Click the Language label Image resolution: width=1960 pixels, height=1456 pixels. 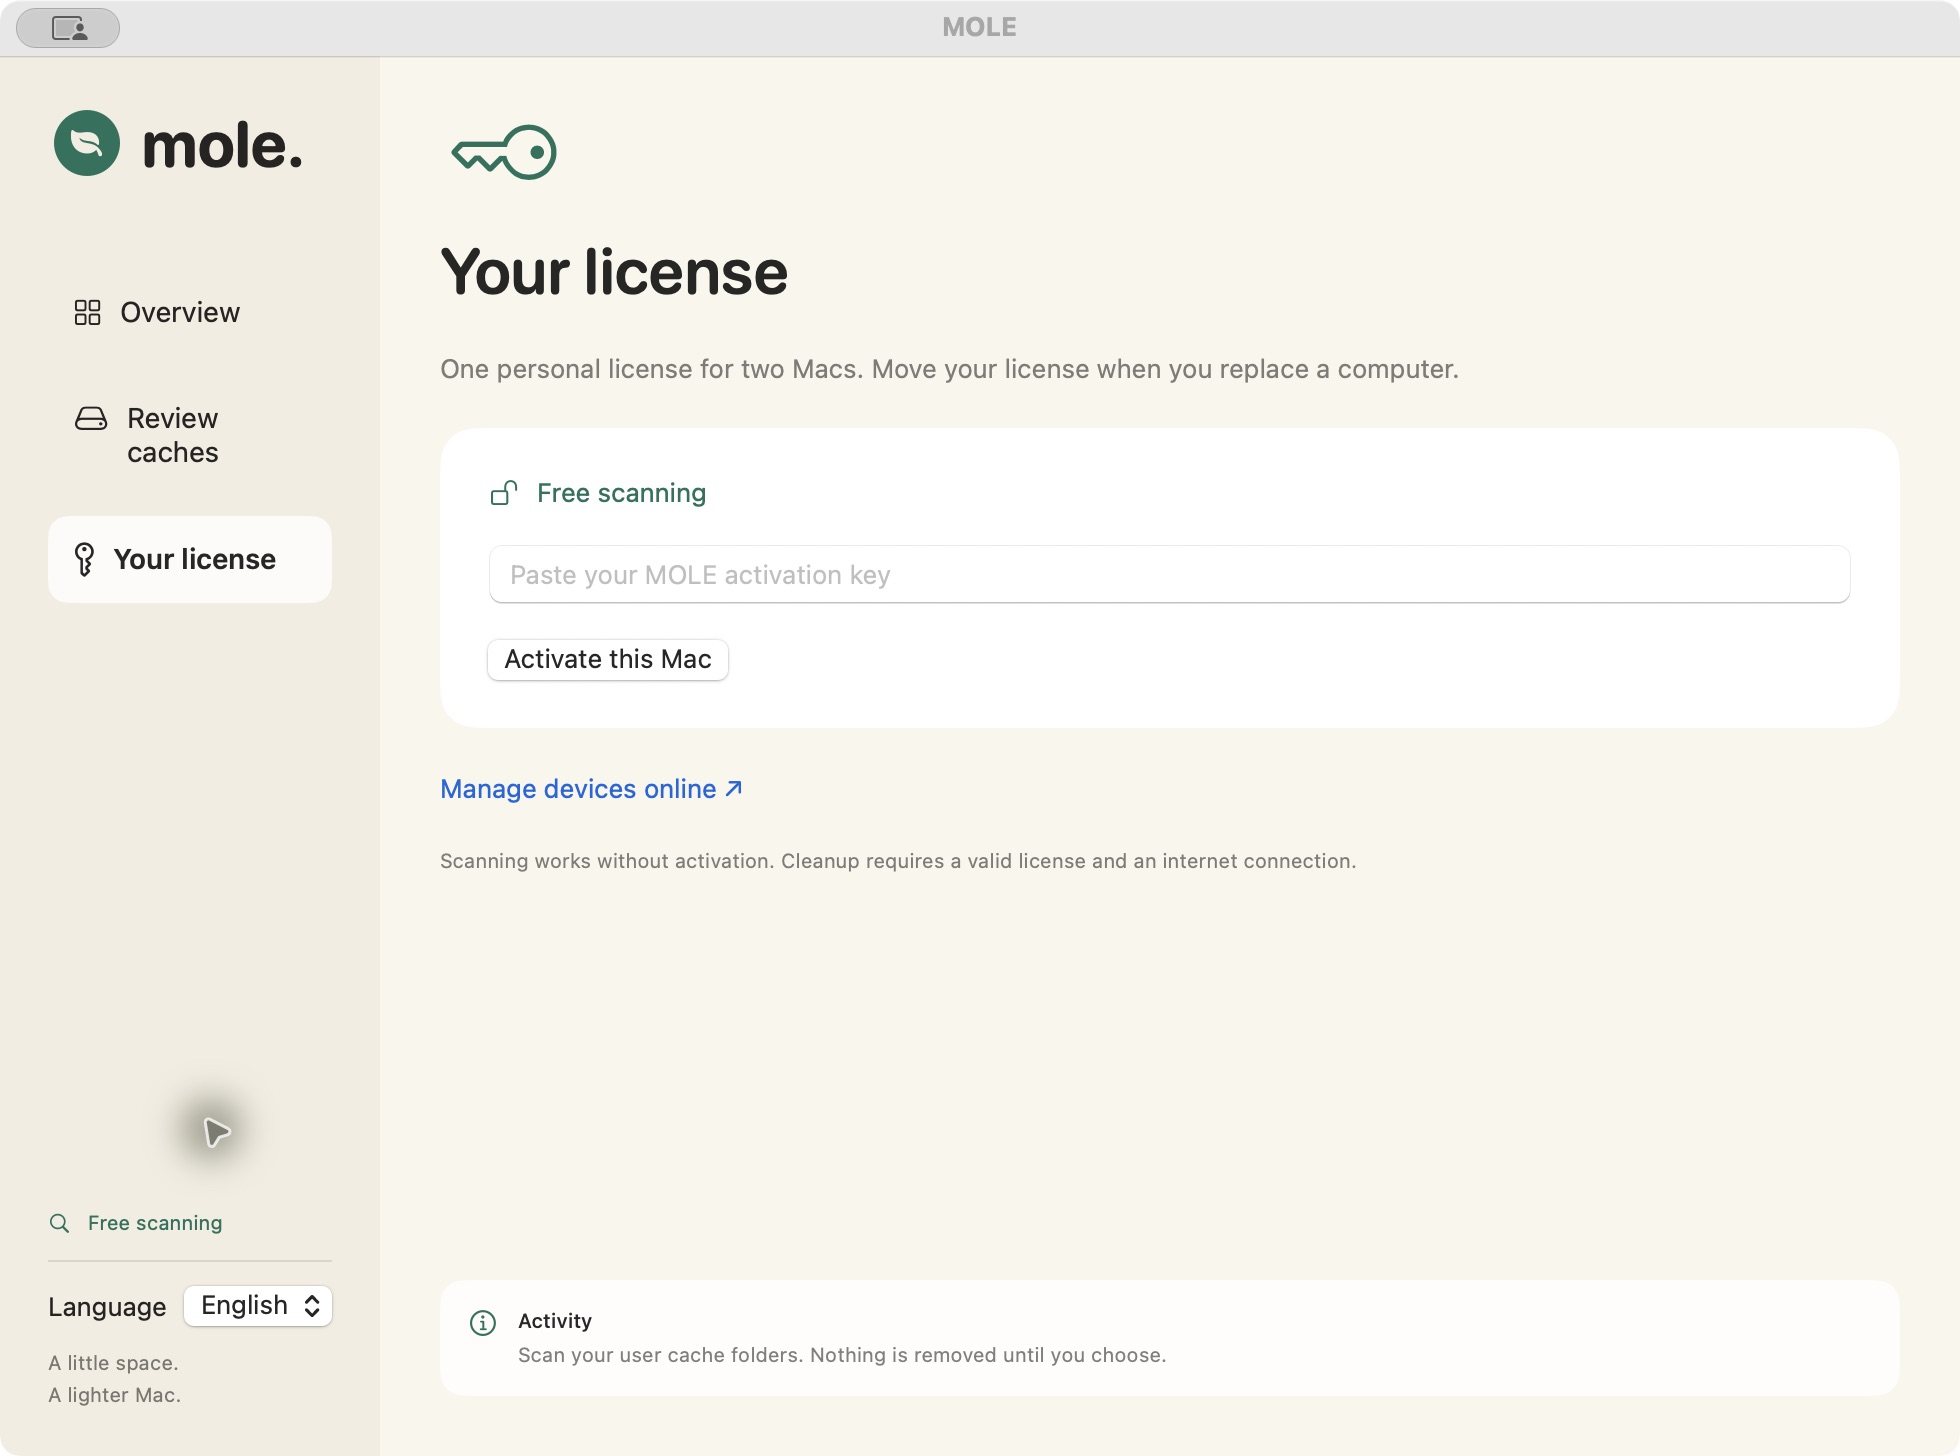click(x=107, y=1307)
